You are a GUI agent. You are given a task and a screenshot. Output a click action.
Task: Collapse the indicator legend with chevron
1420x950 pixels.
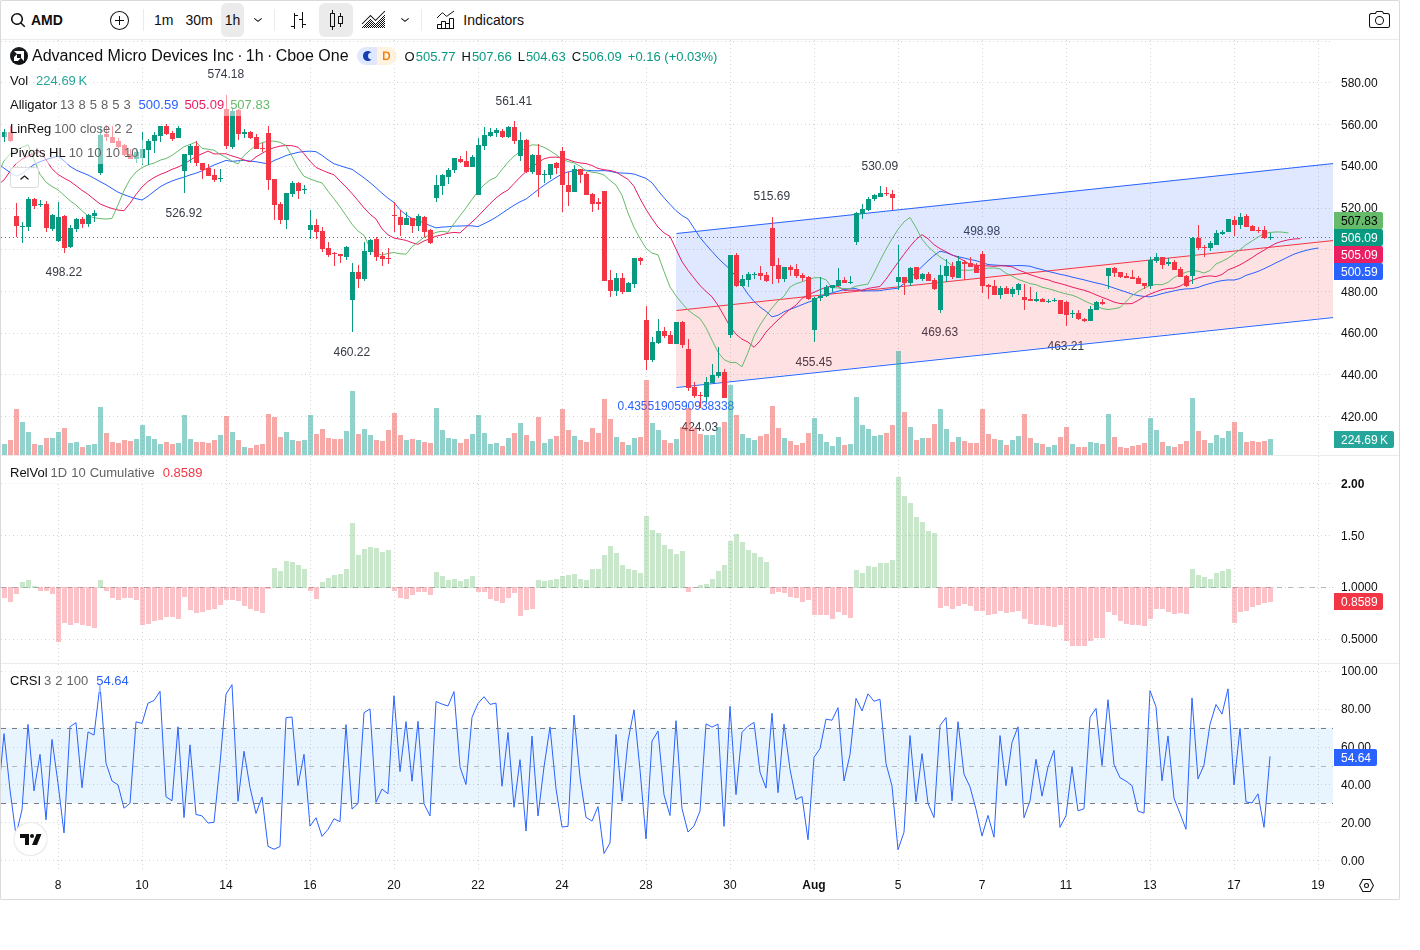click(x=24, y=178)
